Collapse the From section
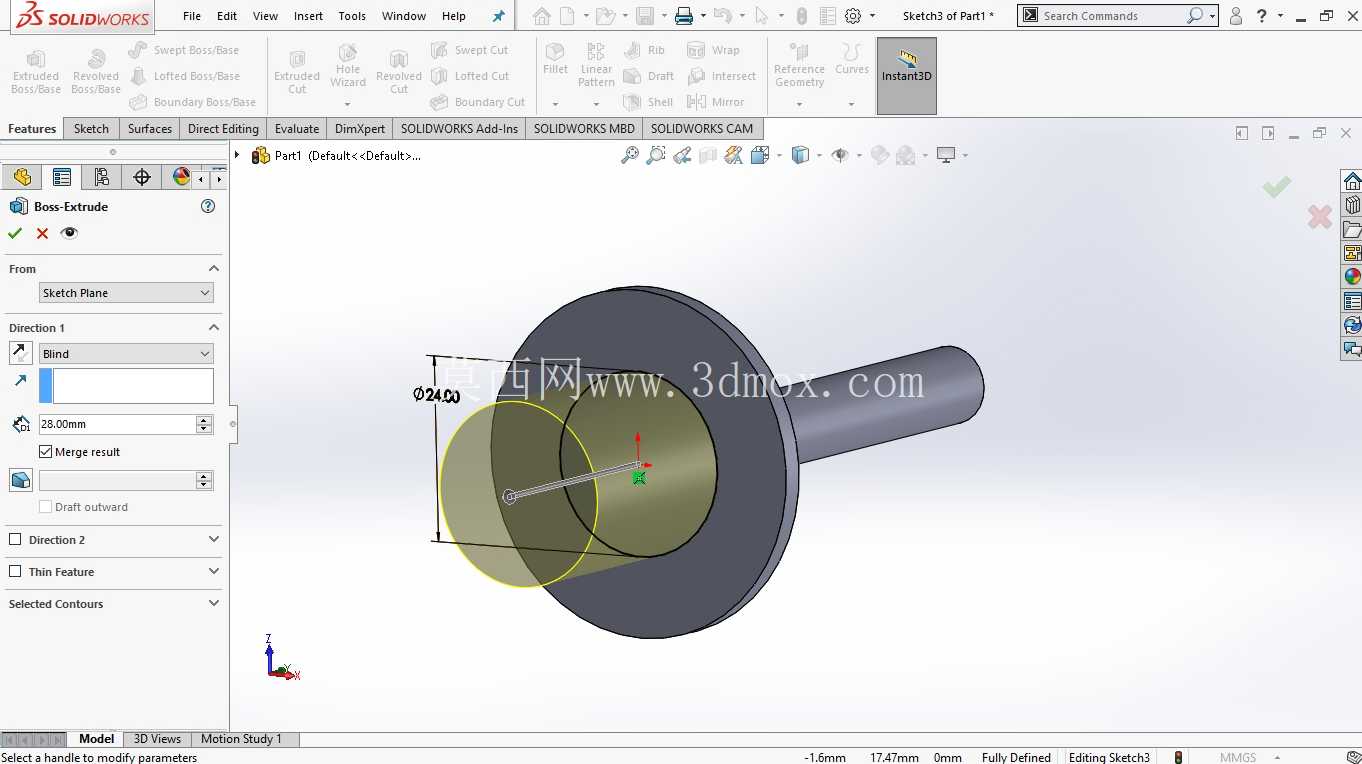The width and height of the screenshot is (1362, 764). click(x=214, y=269)
